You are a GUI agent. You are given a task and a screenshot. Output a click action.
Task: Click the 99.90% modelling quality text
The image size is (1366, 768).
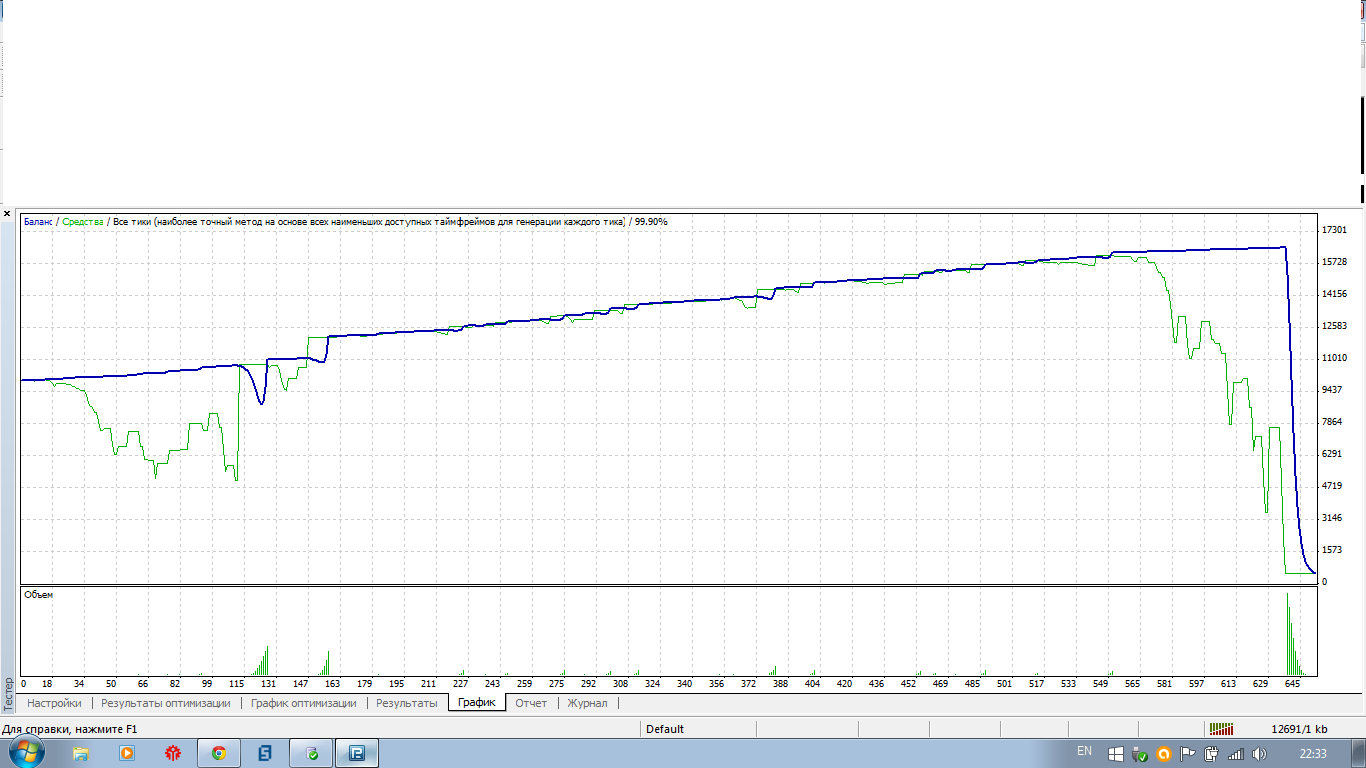651,221
